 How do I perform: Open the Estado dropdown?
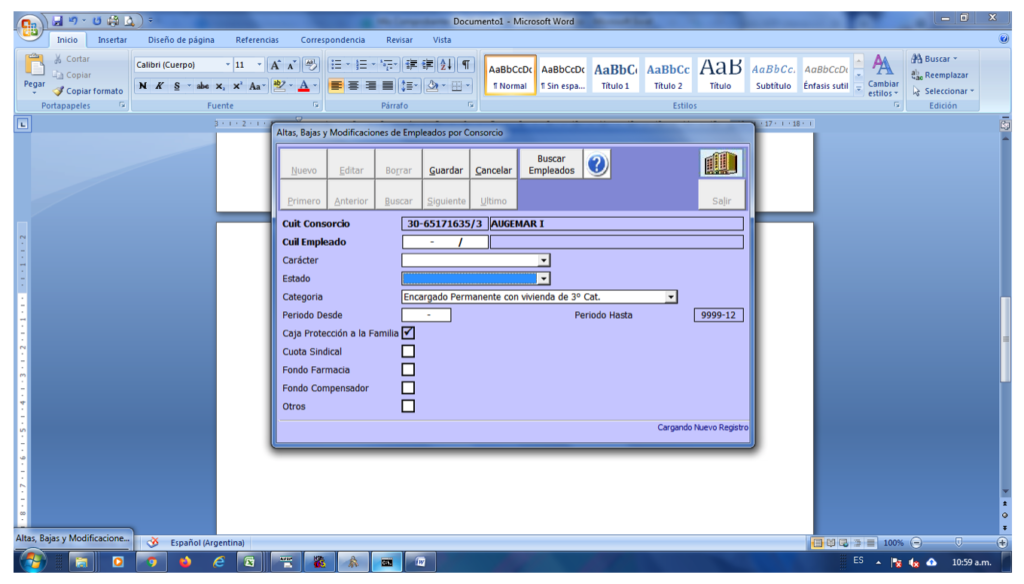pyautogui.click(x=543, y=279)
